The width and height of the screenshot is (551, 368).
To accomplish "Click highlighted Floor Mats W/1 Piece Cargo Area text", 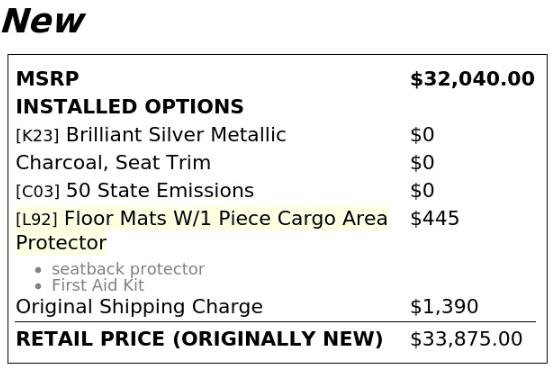I will [x=226, y=218].
